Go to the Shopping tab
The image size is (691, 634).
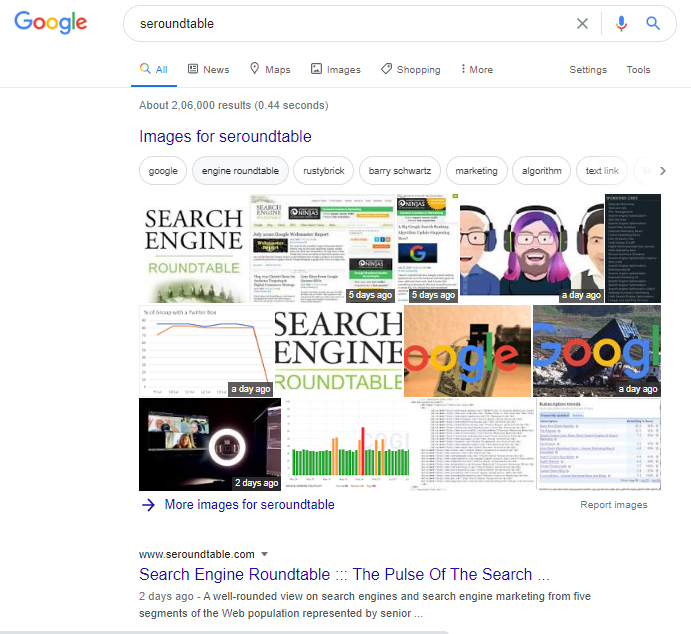click(x=410, y=70)
